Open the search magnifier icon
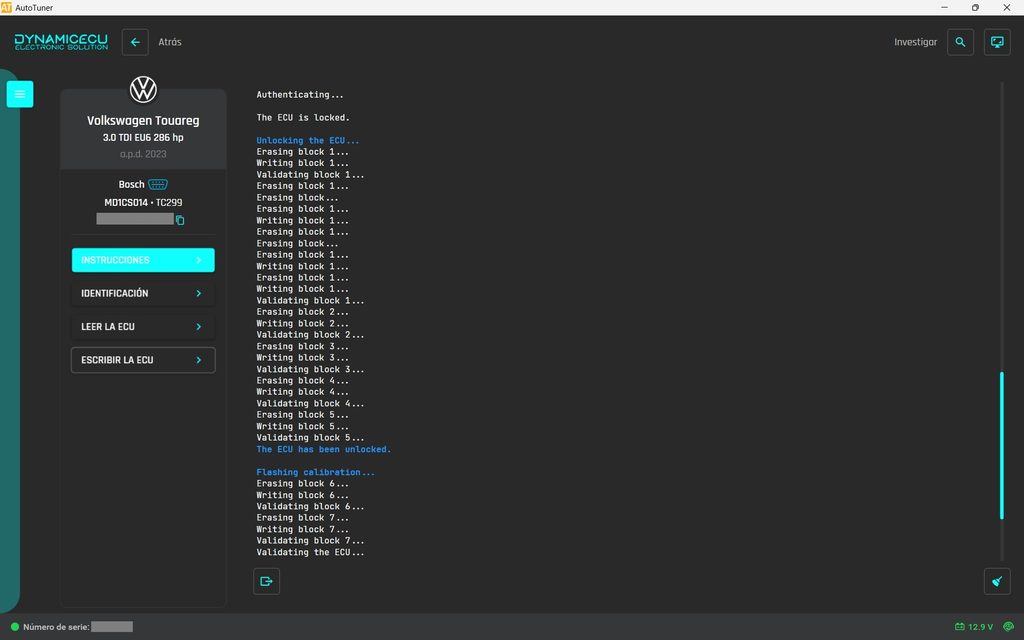Image resolution: width=1024 pixels, height=640 pixels. point(960,42)
